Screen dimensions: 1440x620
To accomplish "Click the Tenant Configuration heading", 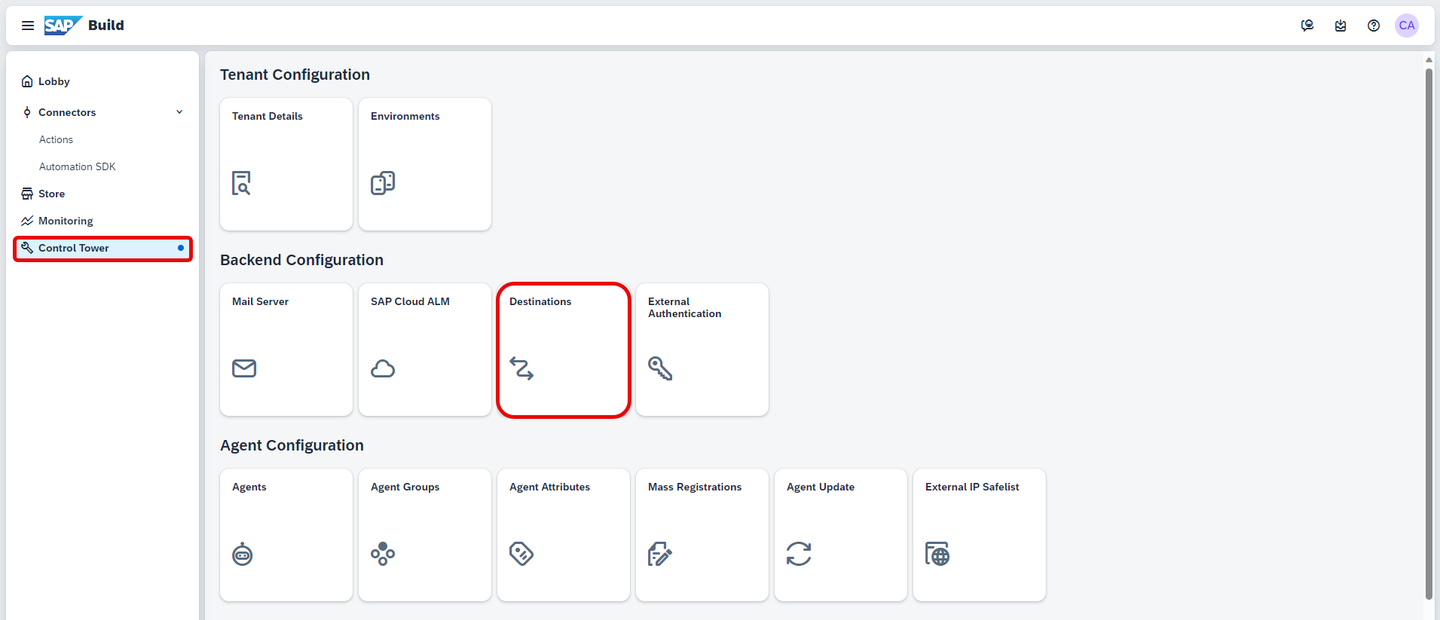I will [295, 75].
